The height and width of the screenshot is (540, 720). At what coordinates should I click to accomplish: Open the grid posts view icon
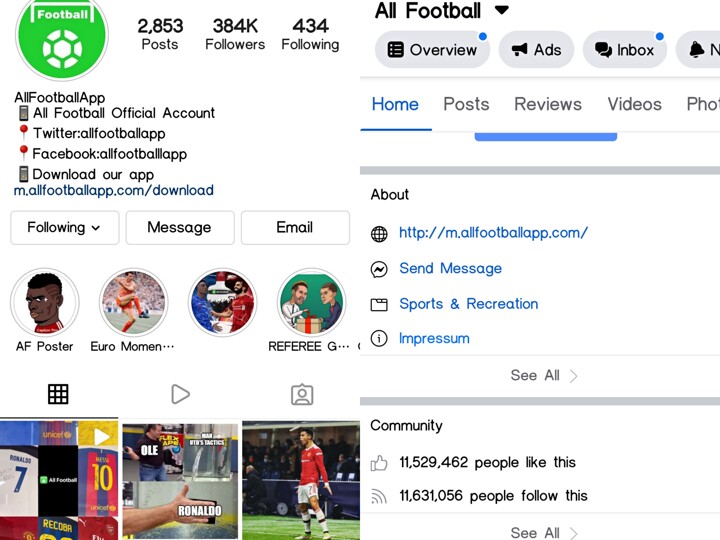point(58,394)
